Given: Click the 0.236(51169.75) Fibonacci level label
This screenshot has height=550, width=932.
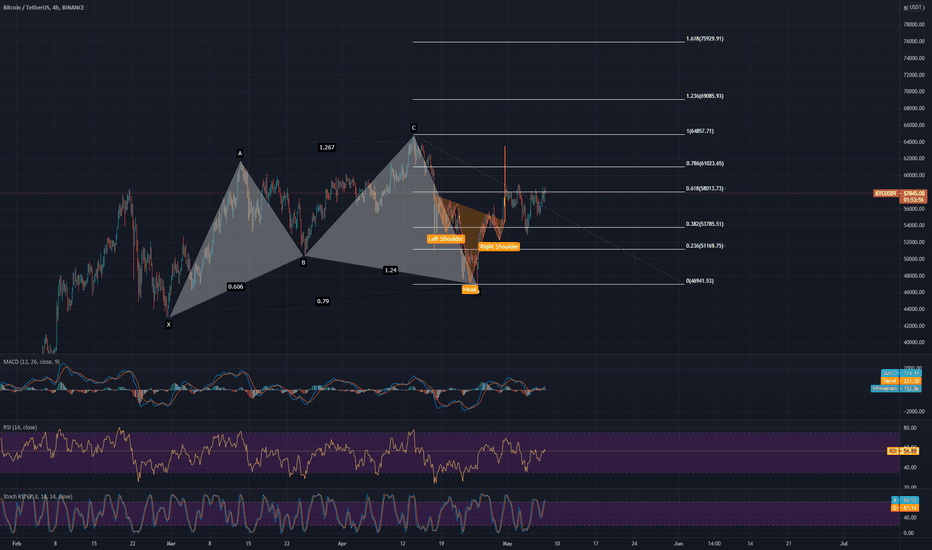Looking at the screenshot, I should pos(705,246).
